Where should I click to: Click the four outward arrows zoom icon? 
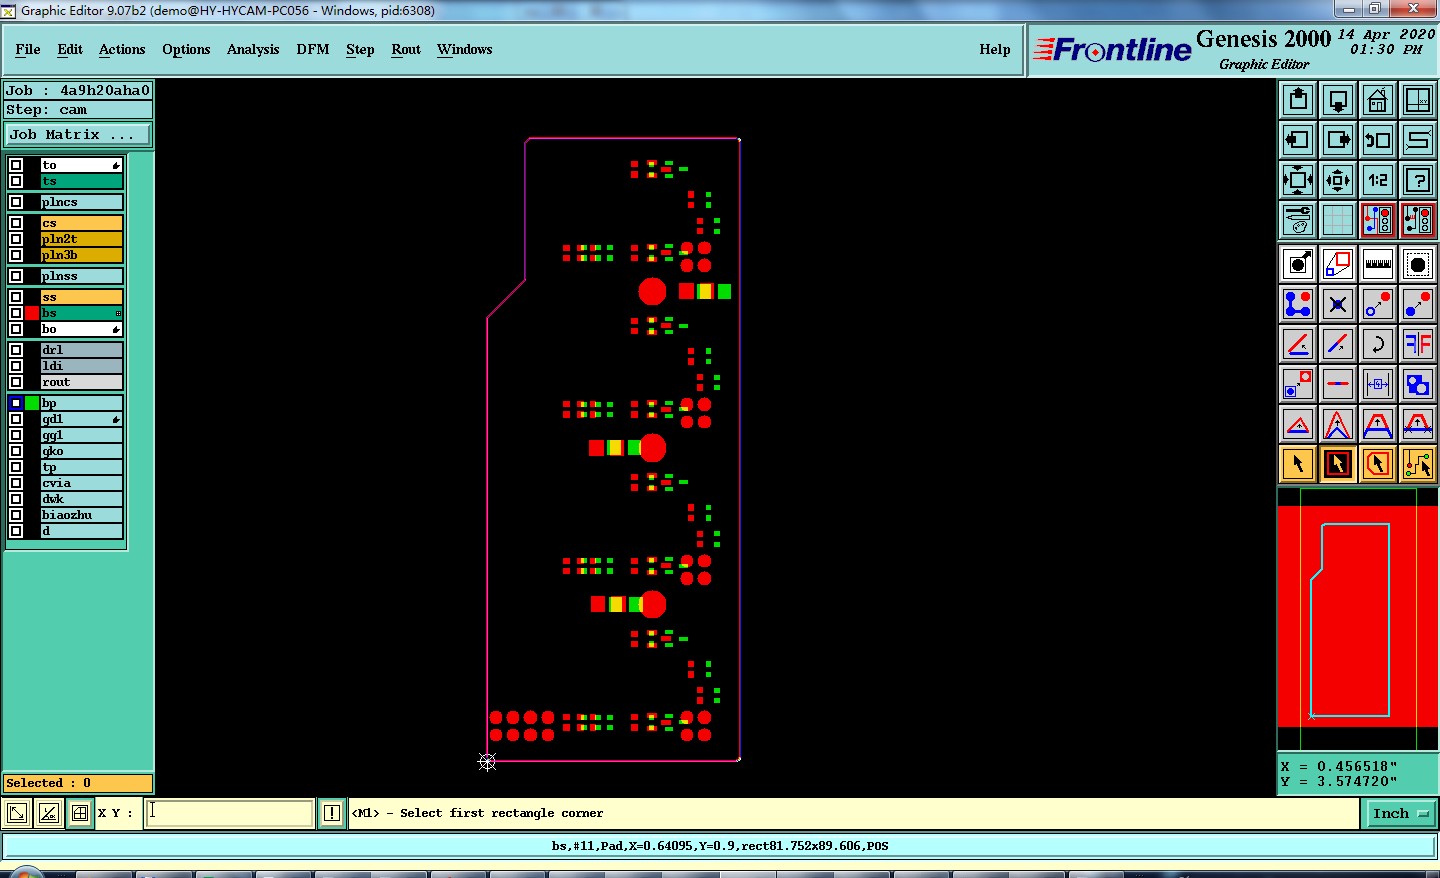(x=1298, y=180)
